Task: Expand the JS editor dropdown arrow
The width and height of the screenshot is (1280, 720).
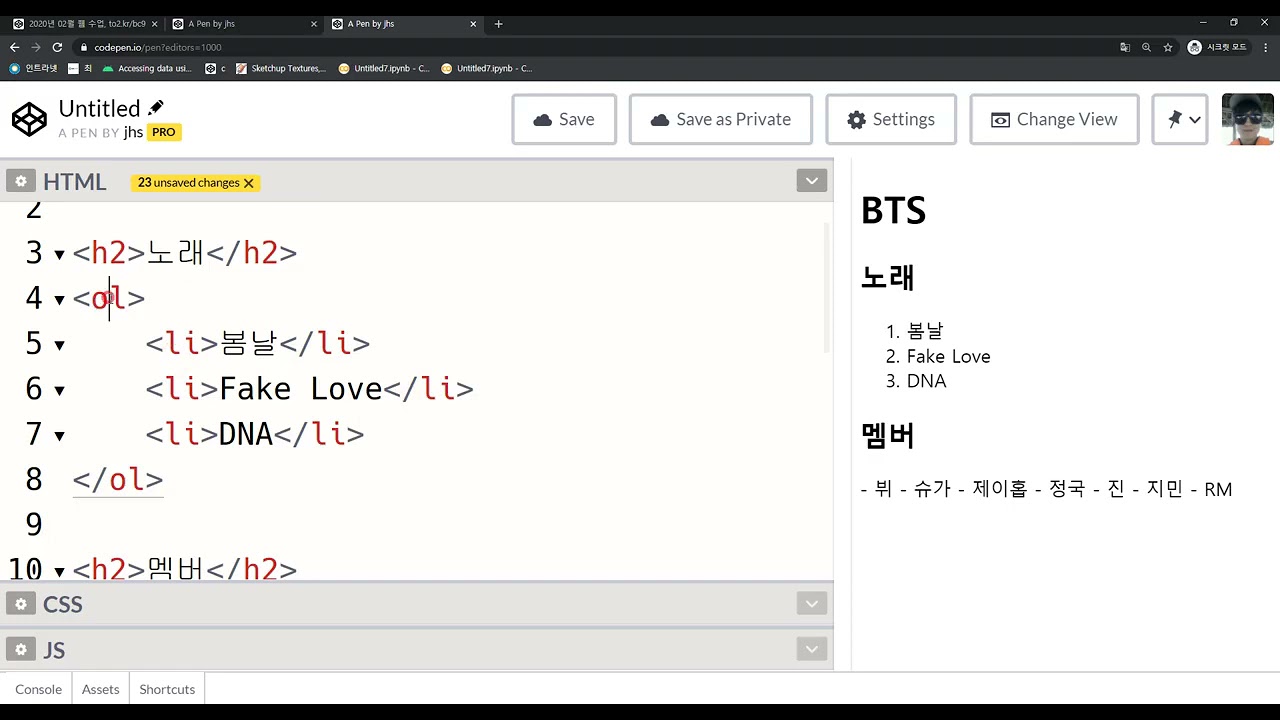Action: pyautogui.click(x=811, y=650)
